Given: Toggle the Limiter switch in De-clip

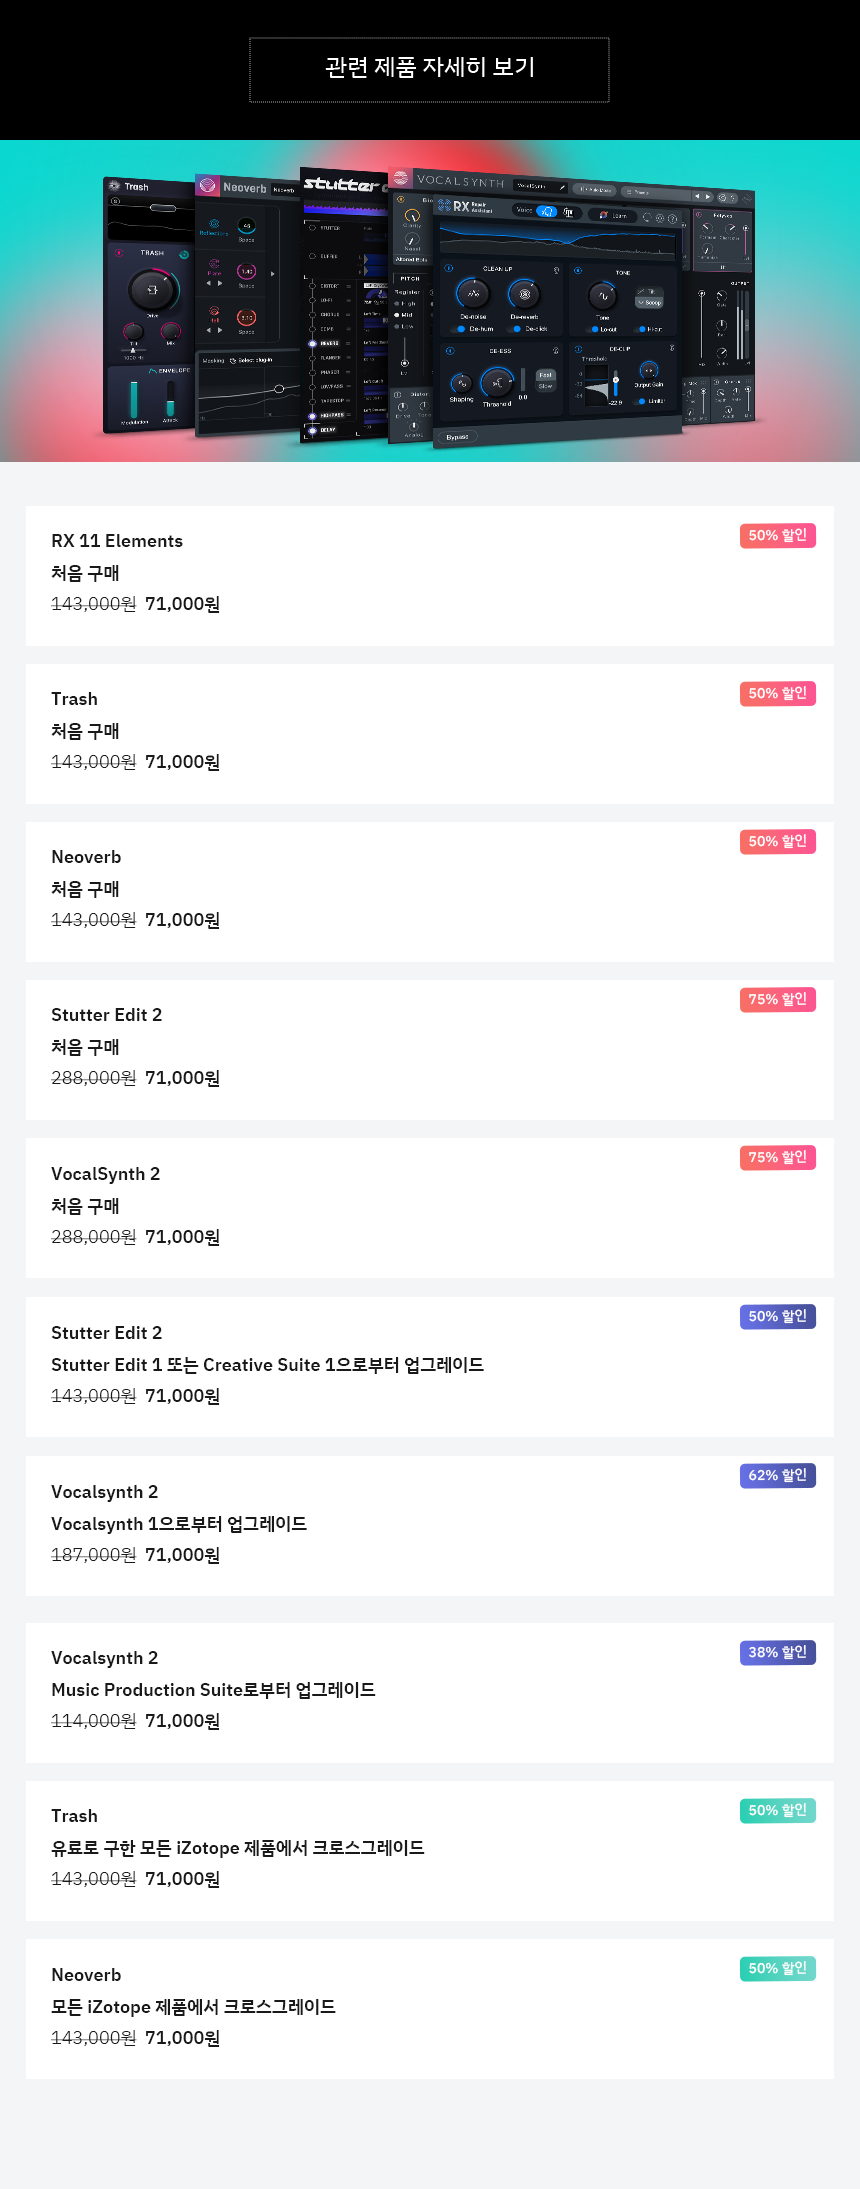Looking at the screenshot, I should [642, 401].
